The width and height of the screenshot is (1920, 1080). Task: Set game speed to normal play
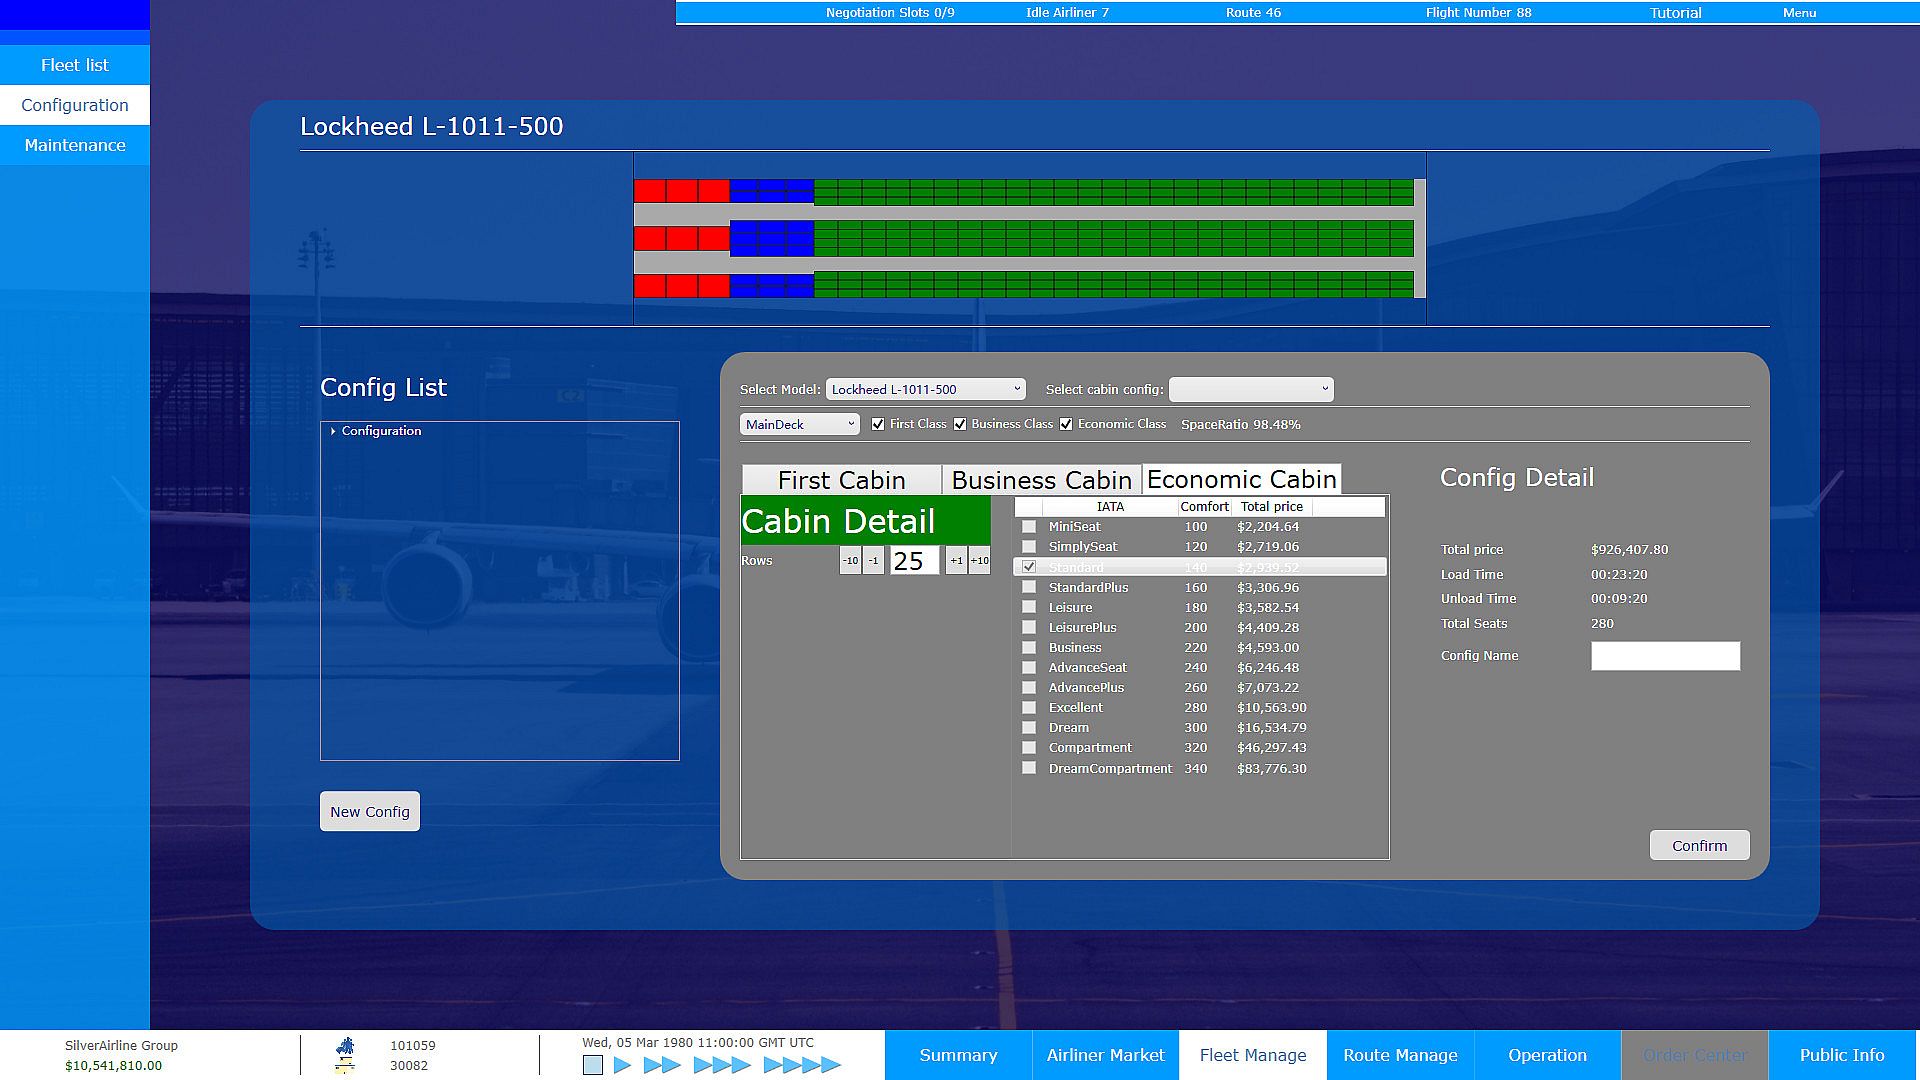point(622,1065)
